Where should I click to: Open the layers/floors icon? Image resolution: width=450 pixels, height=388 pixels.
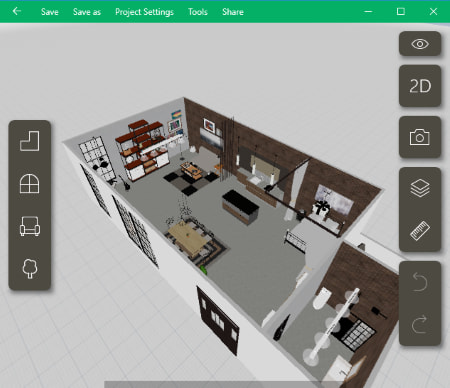(420, 188)
